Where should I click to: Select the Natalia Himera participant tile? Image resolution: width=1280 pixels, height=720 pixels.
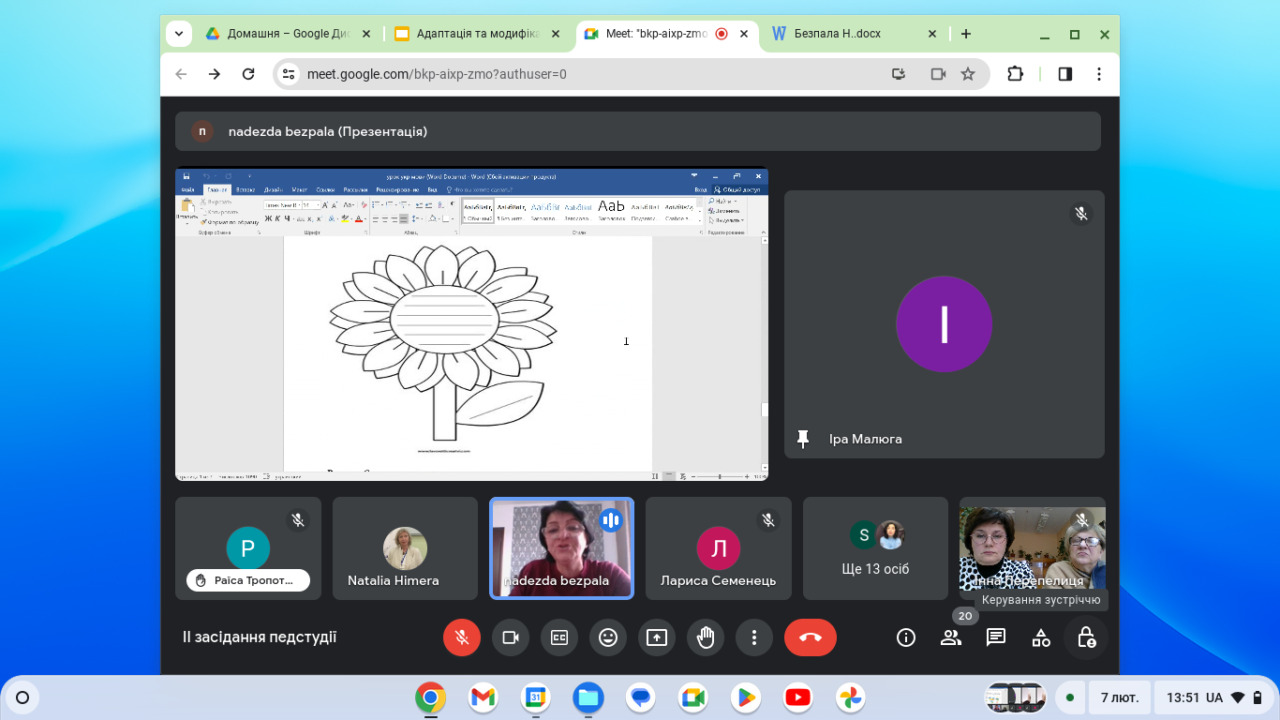coord(405,548)
